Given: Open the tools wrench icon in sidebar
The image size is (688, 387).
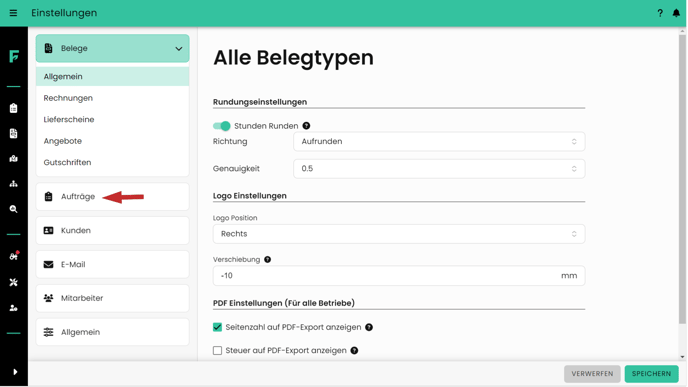Looking at the screenshot, I should [14, 282].
